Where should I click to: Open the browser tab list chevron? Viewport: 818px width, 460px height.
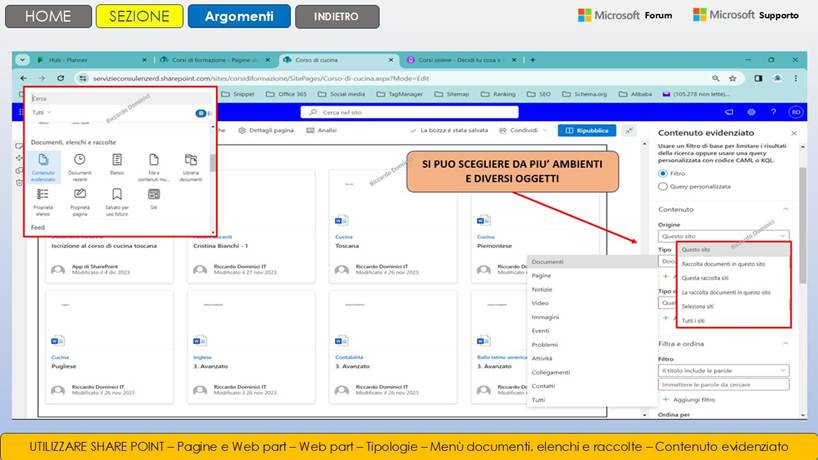coord(22,60)
